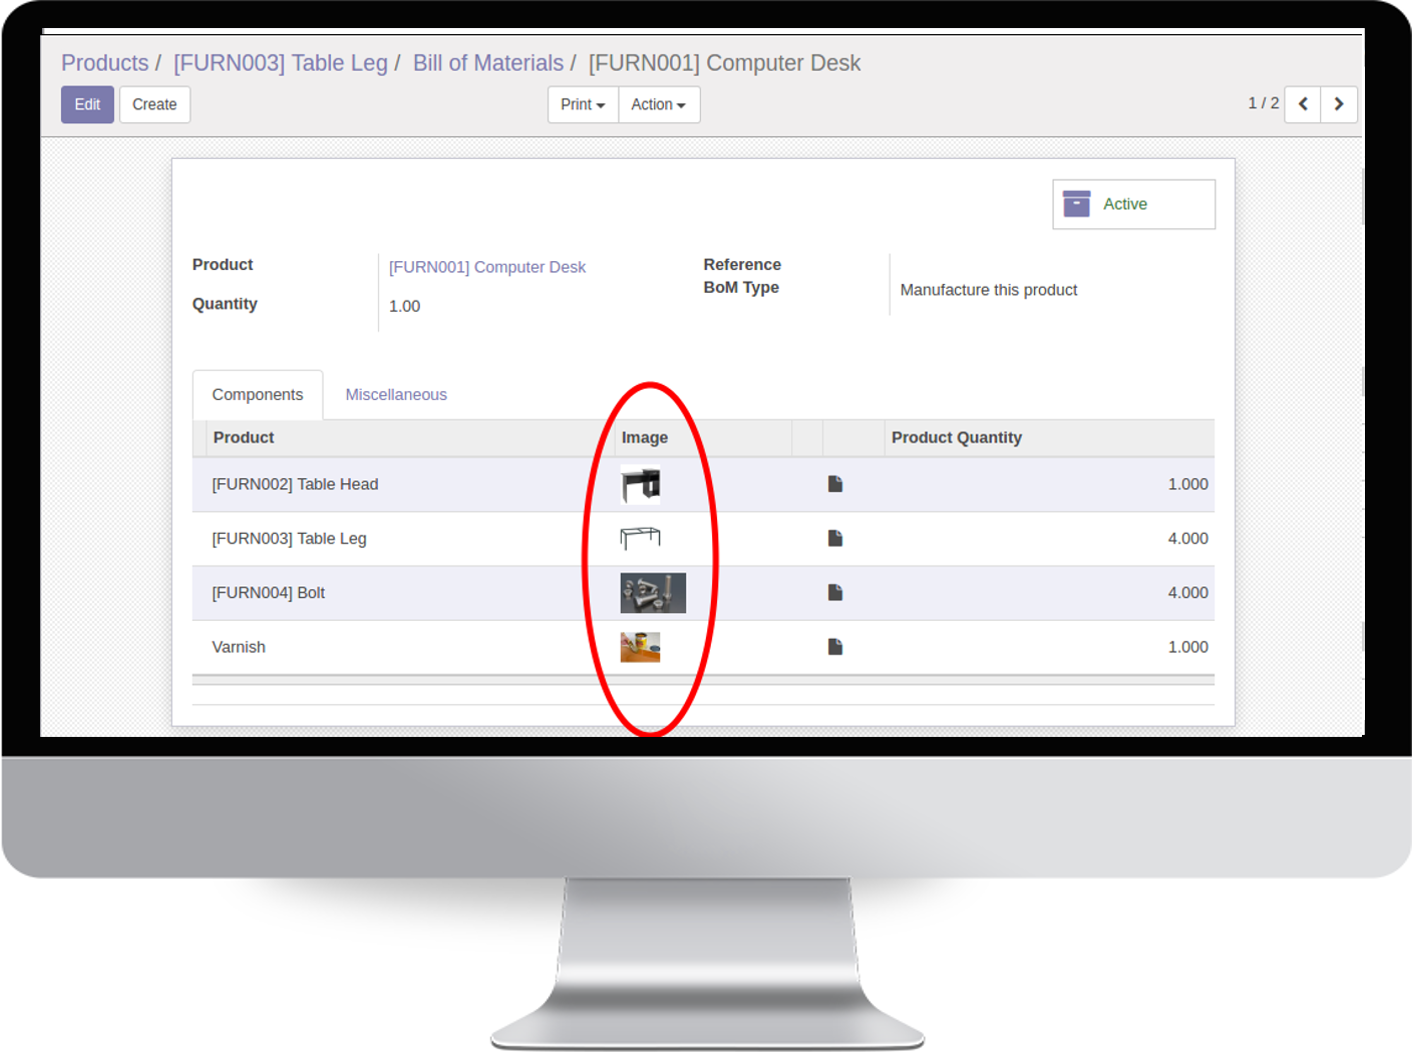Screen dimensions: 1412x1052
Task: Open the Print dropdown
Action: (x=582, y=104)
